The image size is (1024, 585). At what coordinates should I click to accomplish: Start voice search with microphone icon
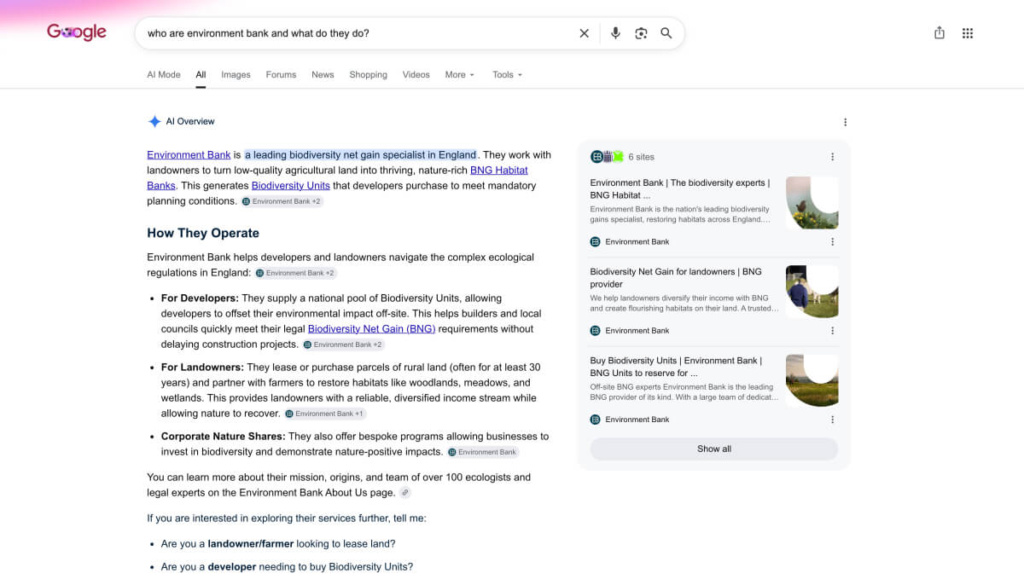point(615,33)
